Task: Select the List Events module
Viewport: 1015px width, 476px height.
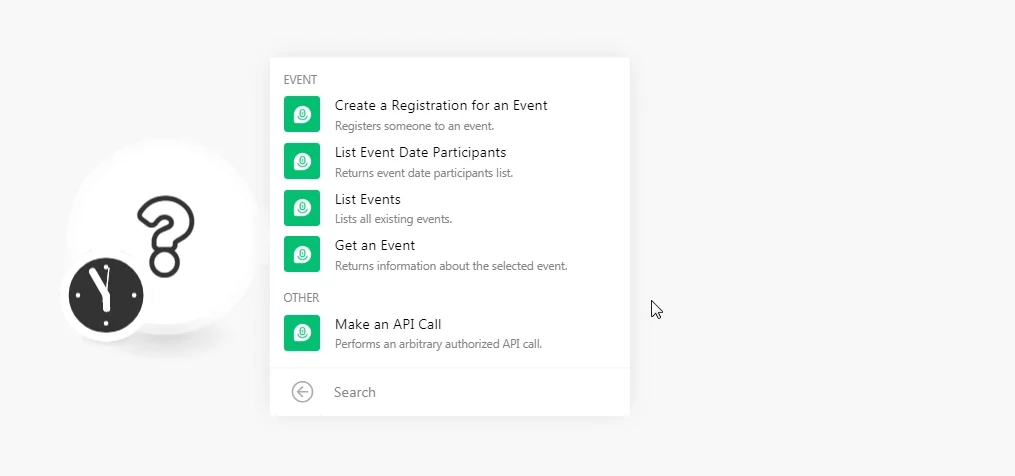Action: (450, 208)
